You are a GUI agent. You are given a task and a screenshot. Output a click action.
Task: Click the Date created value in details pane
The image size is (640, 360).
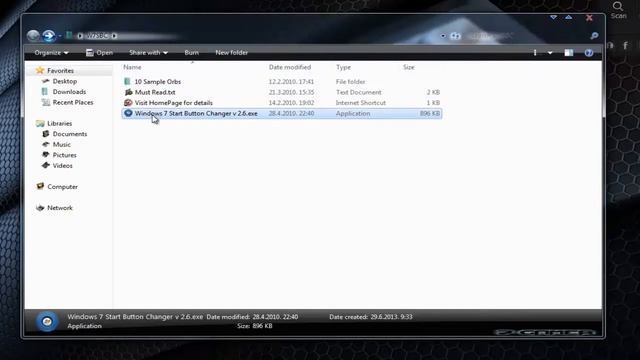coord(391,317)
